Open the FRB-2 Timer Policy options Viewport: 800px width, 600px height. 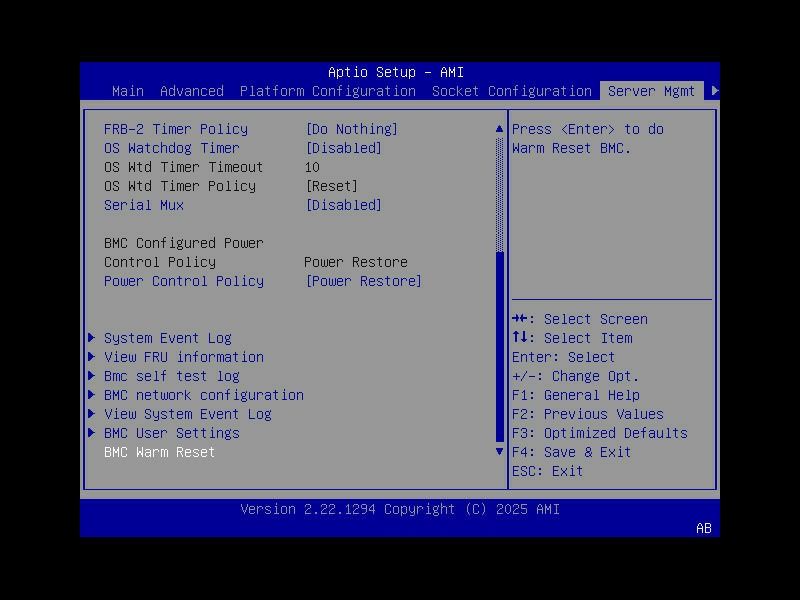coord(354,129)
